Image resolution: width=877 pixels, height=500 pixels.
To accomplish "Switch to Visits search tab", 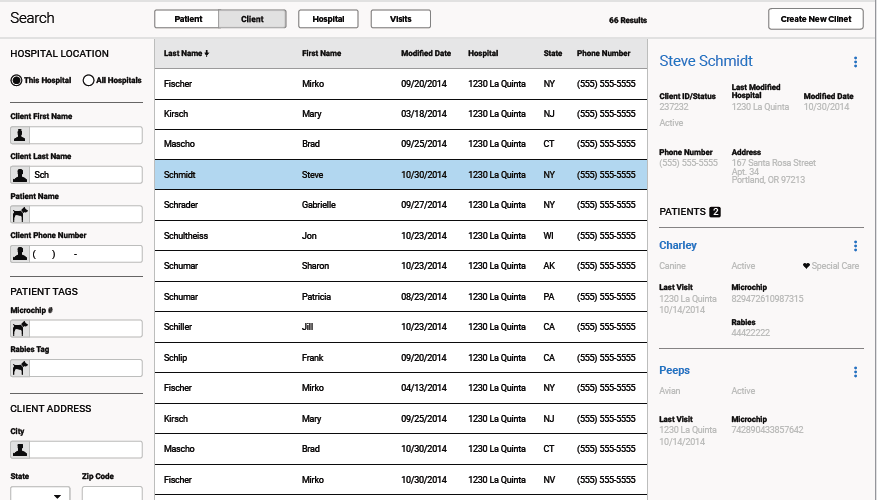I will 400,19.
